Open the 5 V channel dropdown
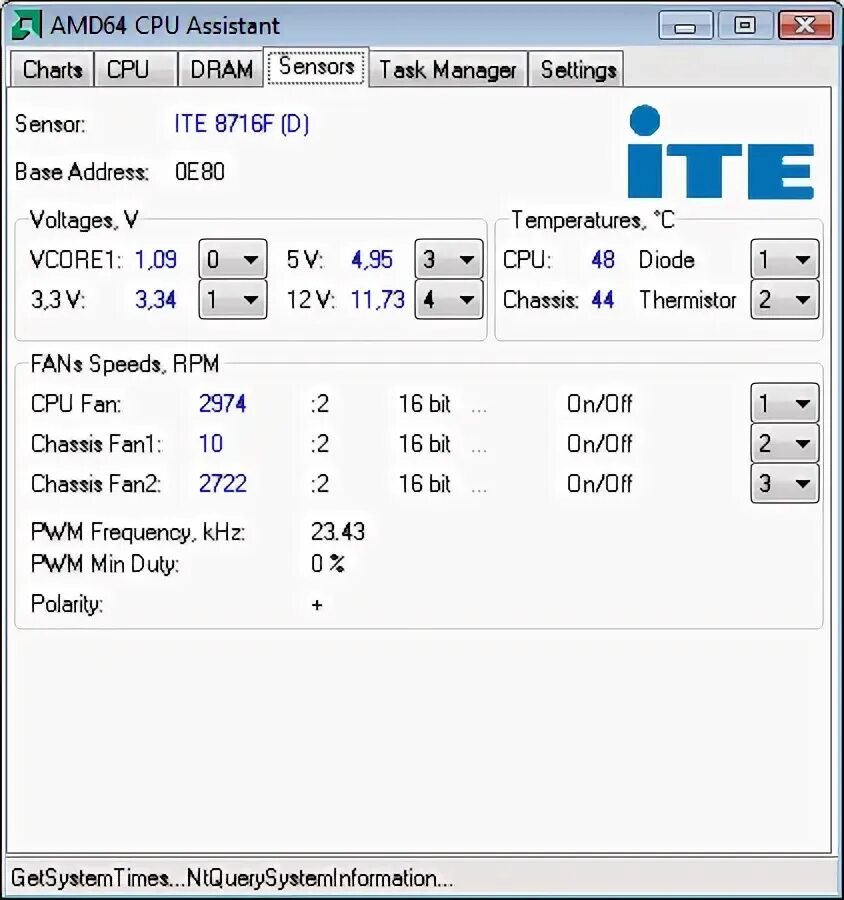The height and width of the screenshot is (900, 844). 448,259
